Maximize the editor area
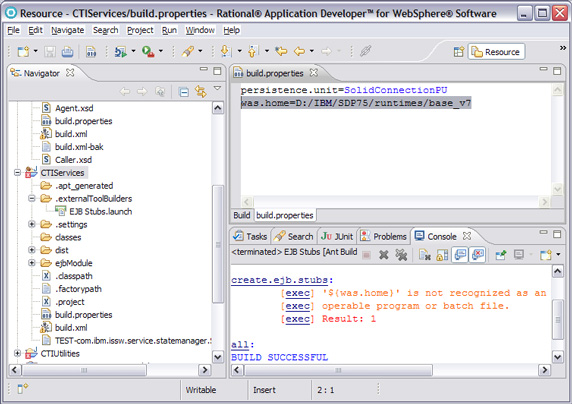Screen dimensions: 572x404 [x=557, y=71]
